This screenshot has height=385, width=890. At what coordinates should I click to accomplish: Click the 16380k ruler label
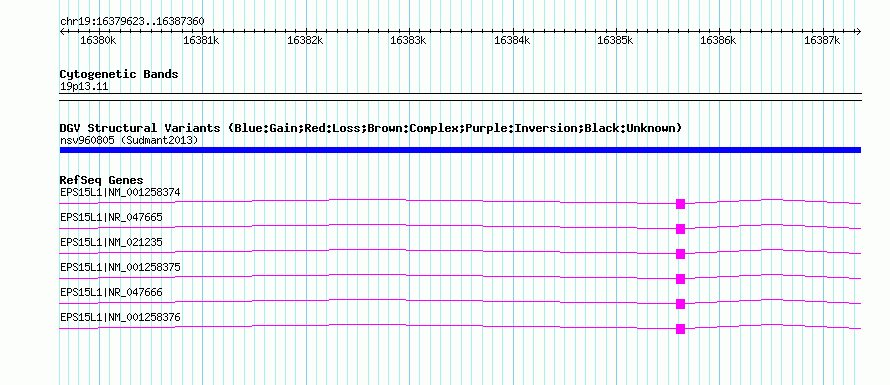(98, 40)
